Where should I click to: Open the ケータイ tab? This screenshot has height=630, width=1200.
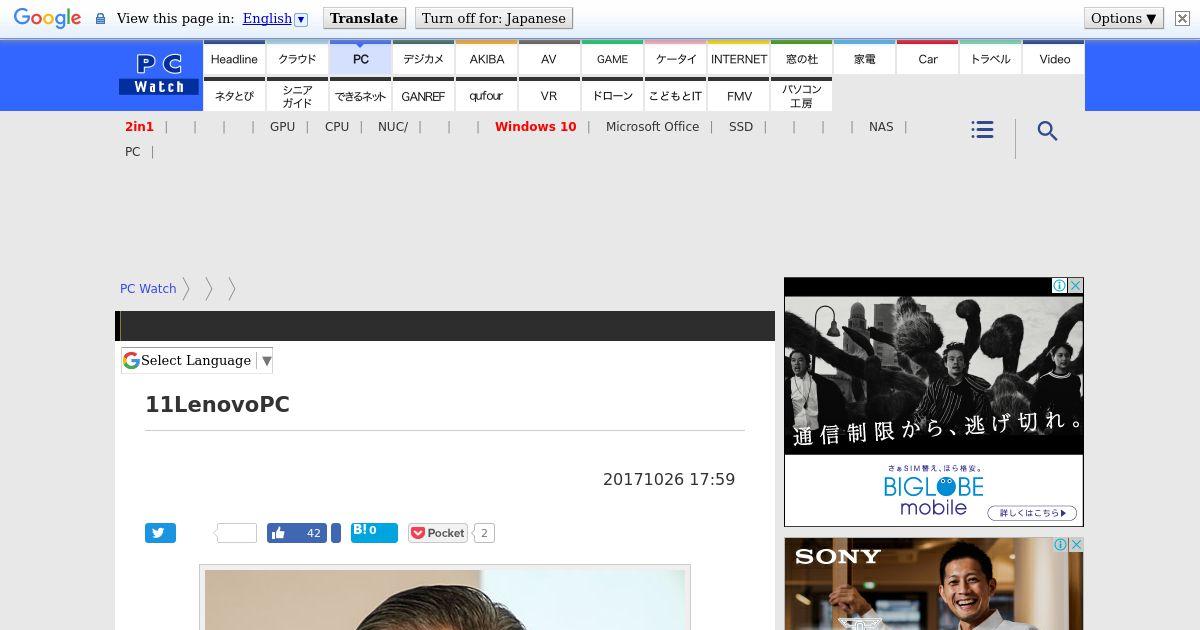(675, 58)
